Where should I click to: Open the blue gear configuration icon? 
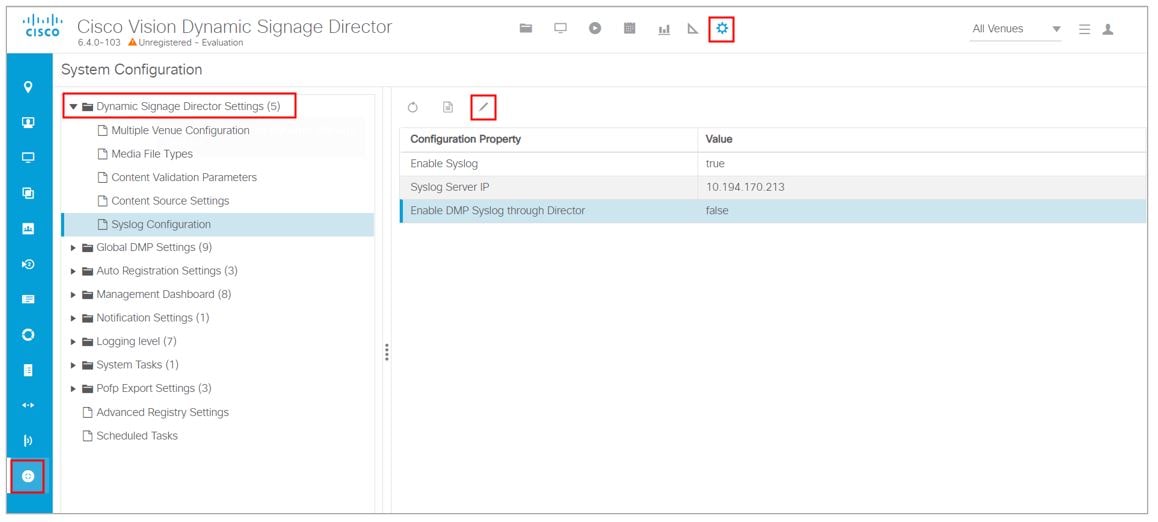[722, 29]
